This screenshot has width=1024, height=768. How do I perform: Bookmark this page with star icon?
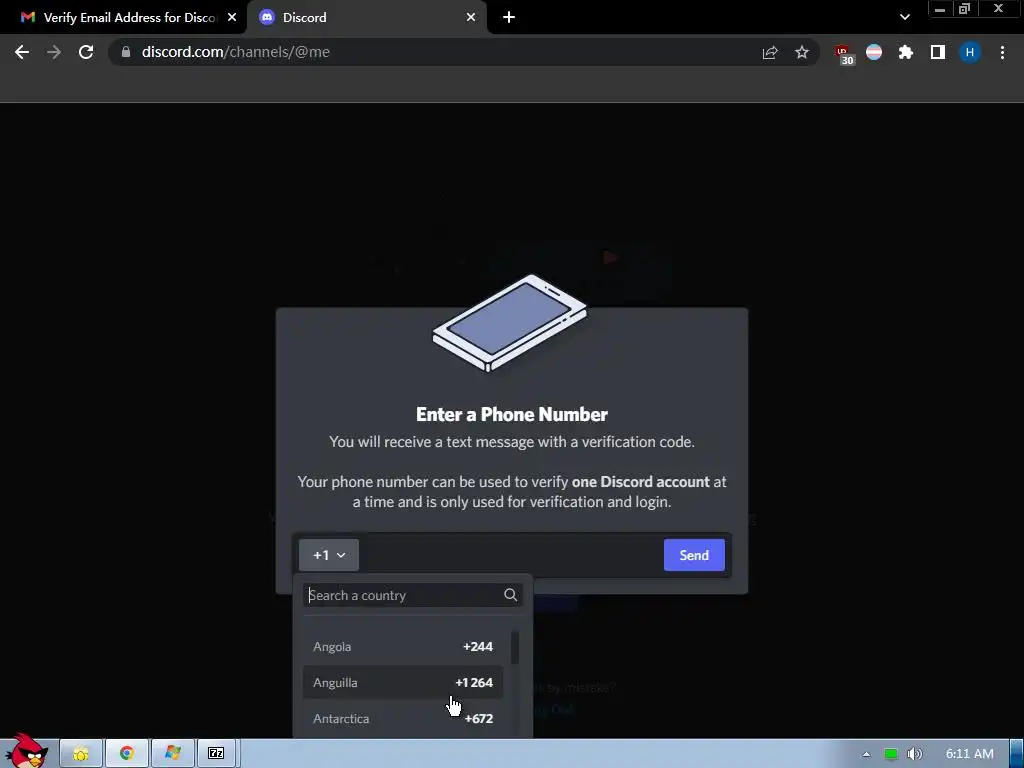802,52
